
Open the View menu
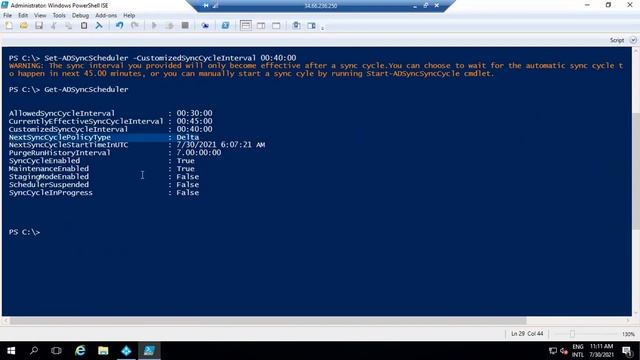pyautogui.click(x=40, y=16)
